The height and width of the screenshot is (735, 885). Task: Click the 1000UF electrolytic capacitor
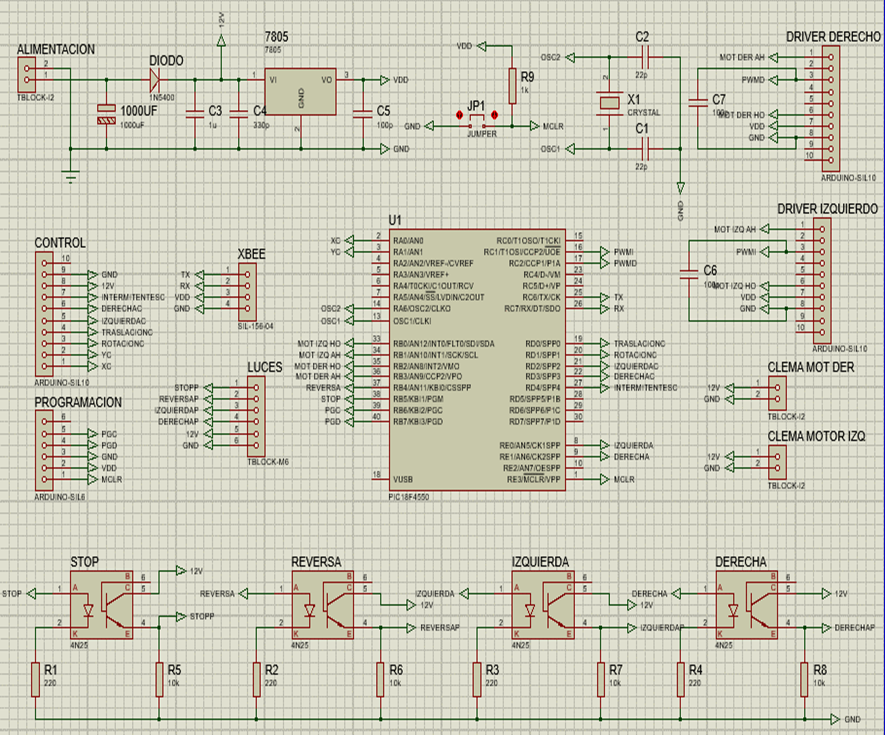(106, 113)
